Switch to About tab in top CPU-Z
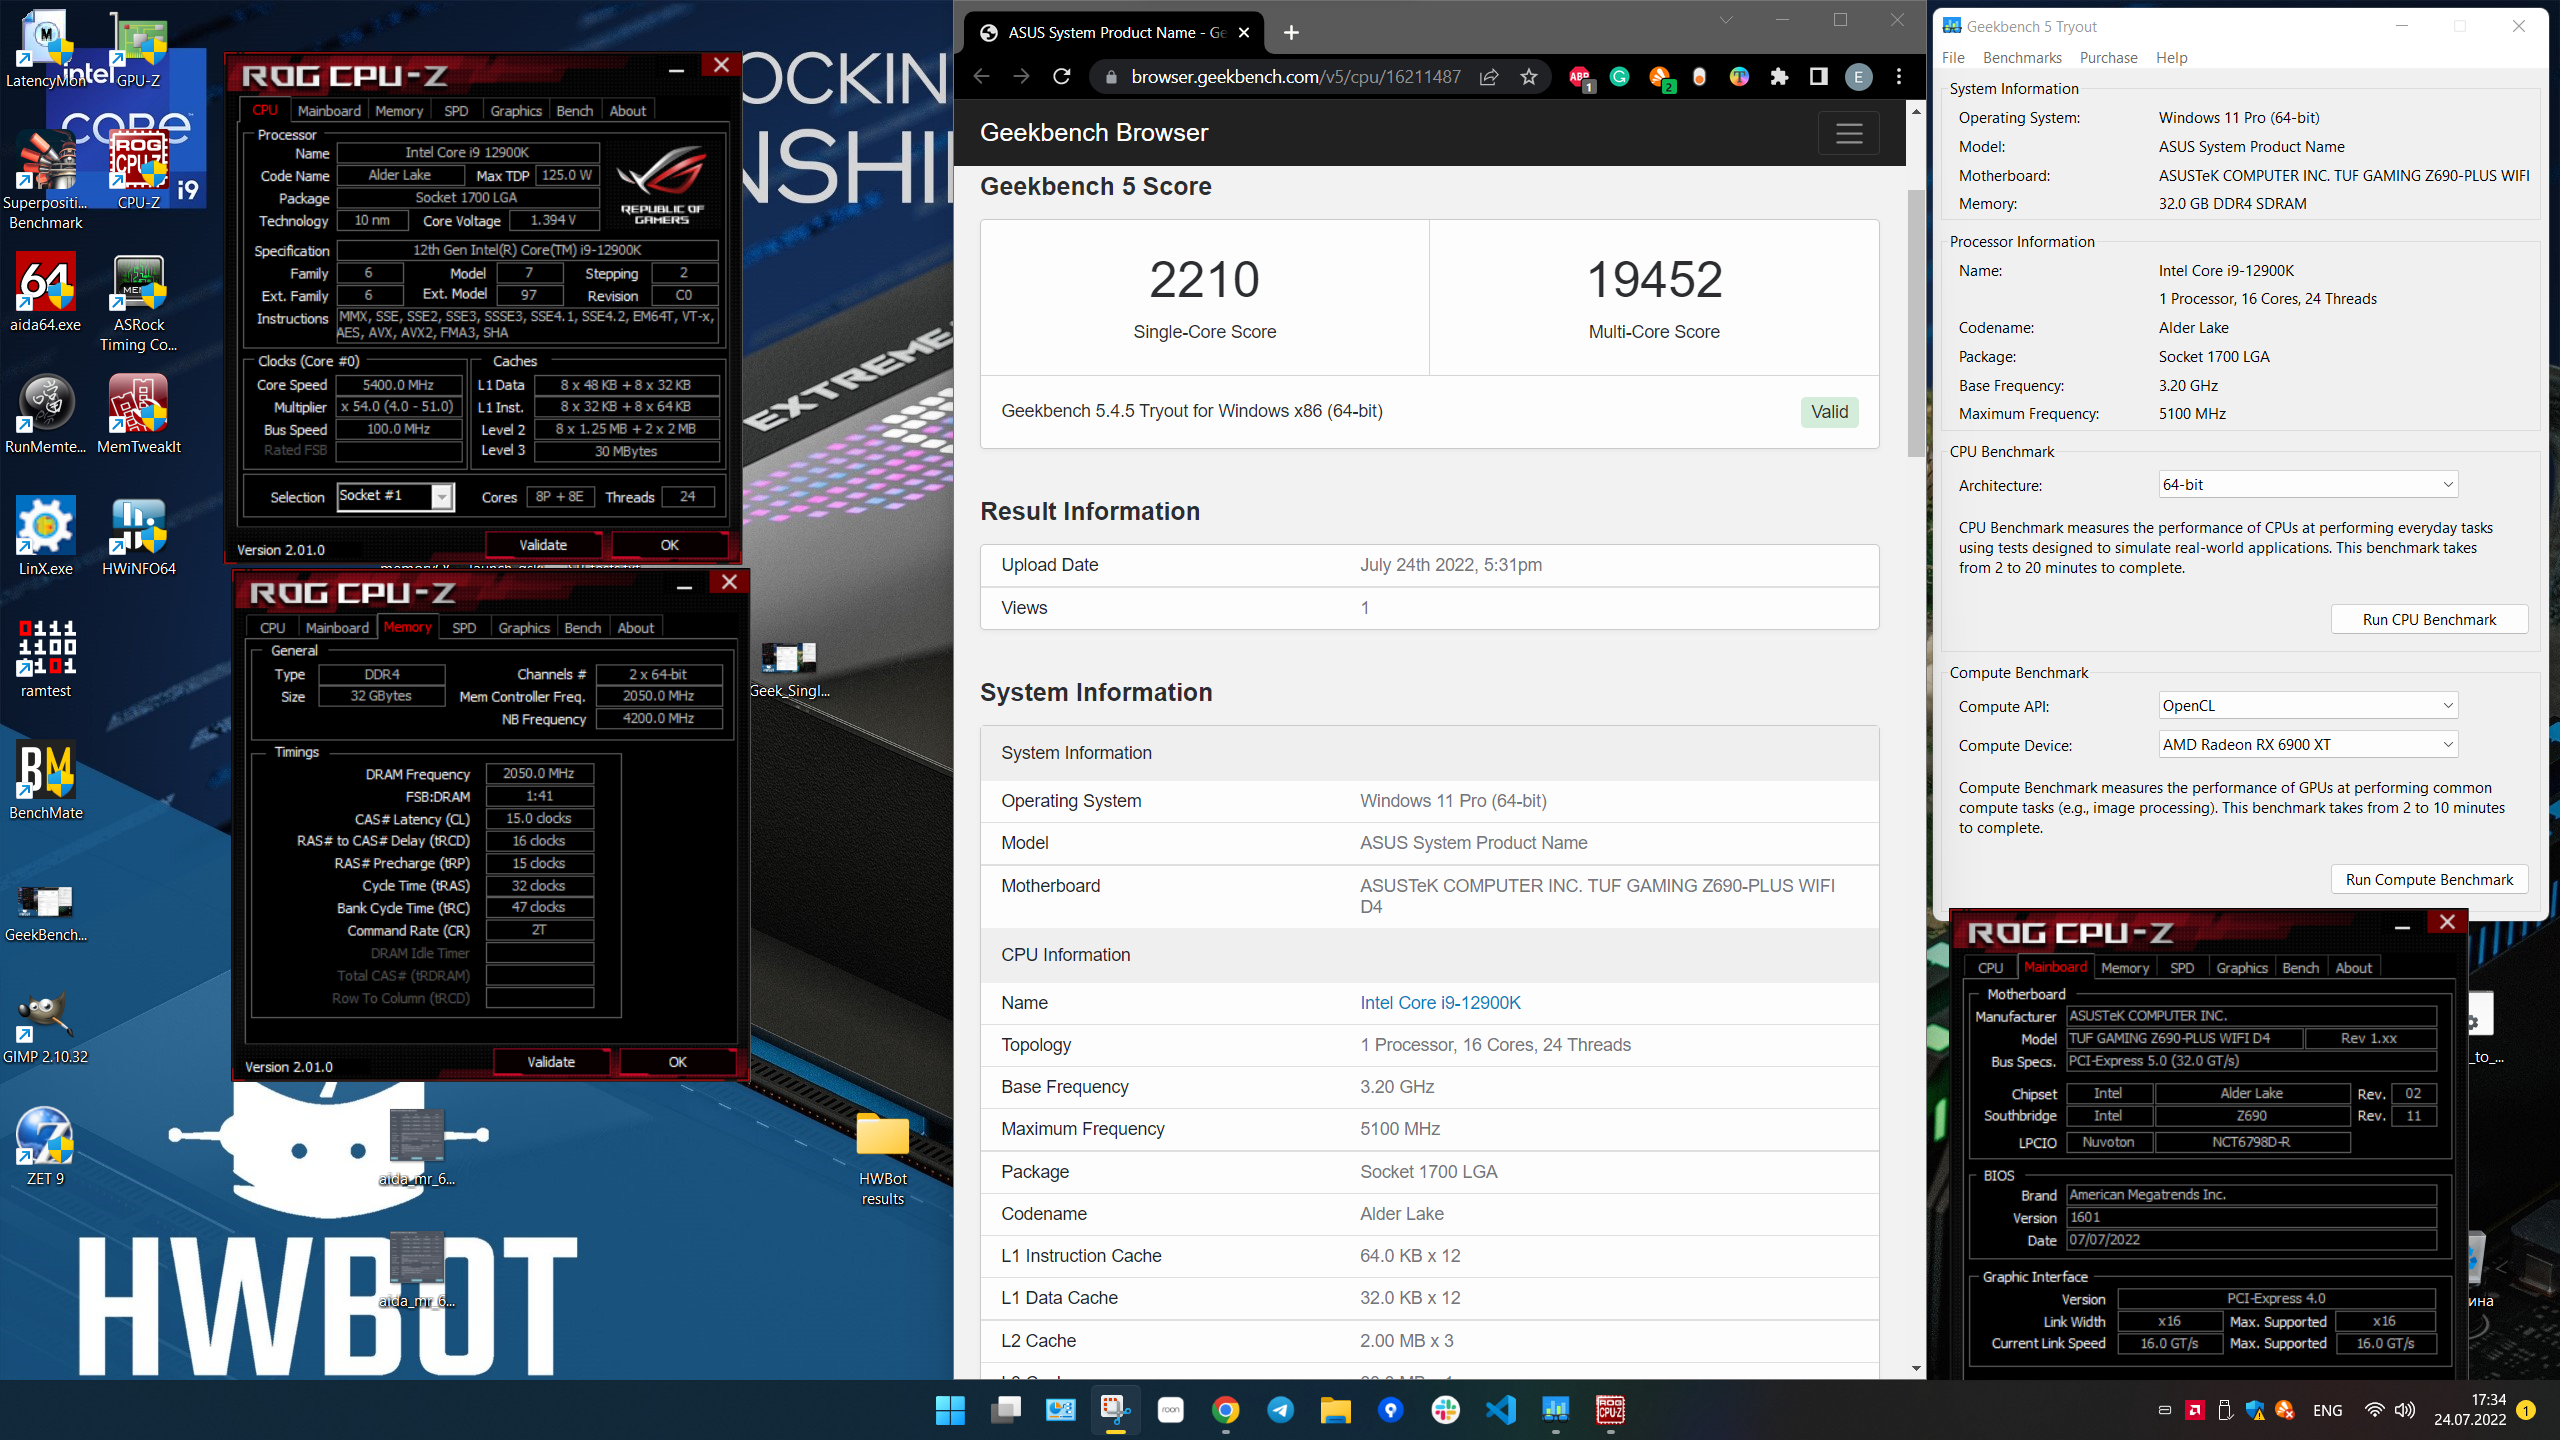Viewport: 2560px width, 1440px height. (628, 111)
